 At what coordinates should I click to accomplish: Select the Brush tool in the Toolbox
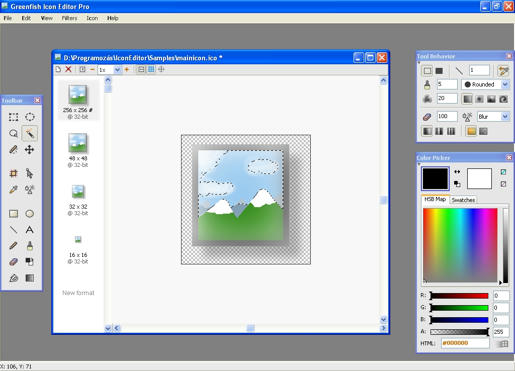(30, 246)
